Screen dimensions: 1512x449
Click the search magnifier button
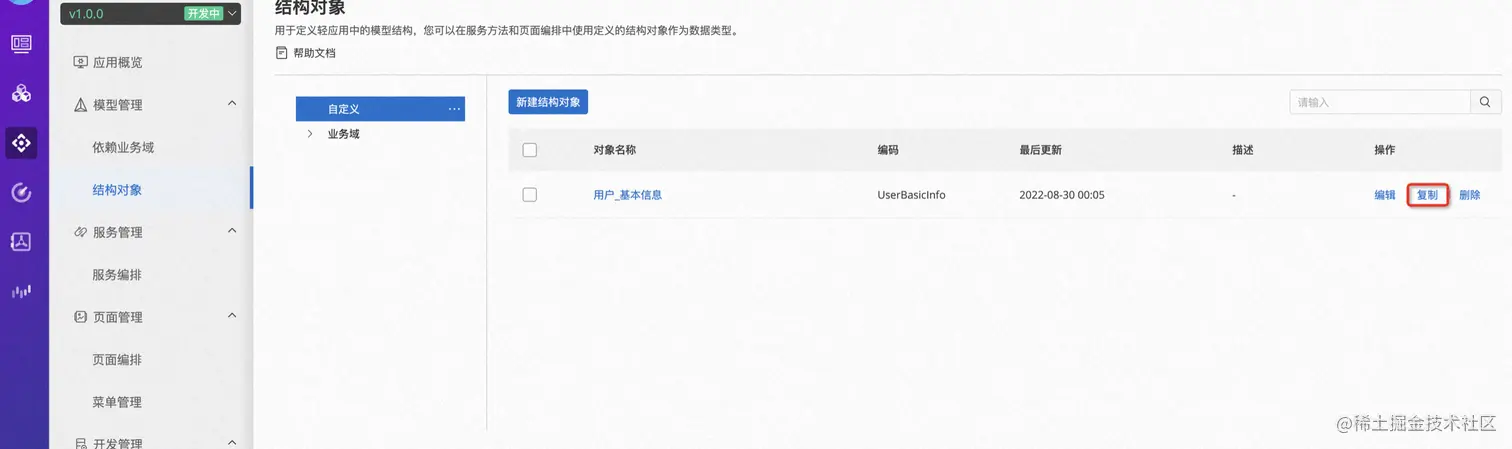(x=1485, y=102)
